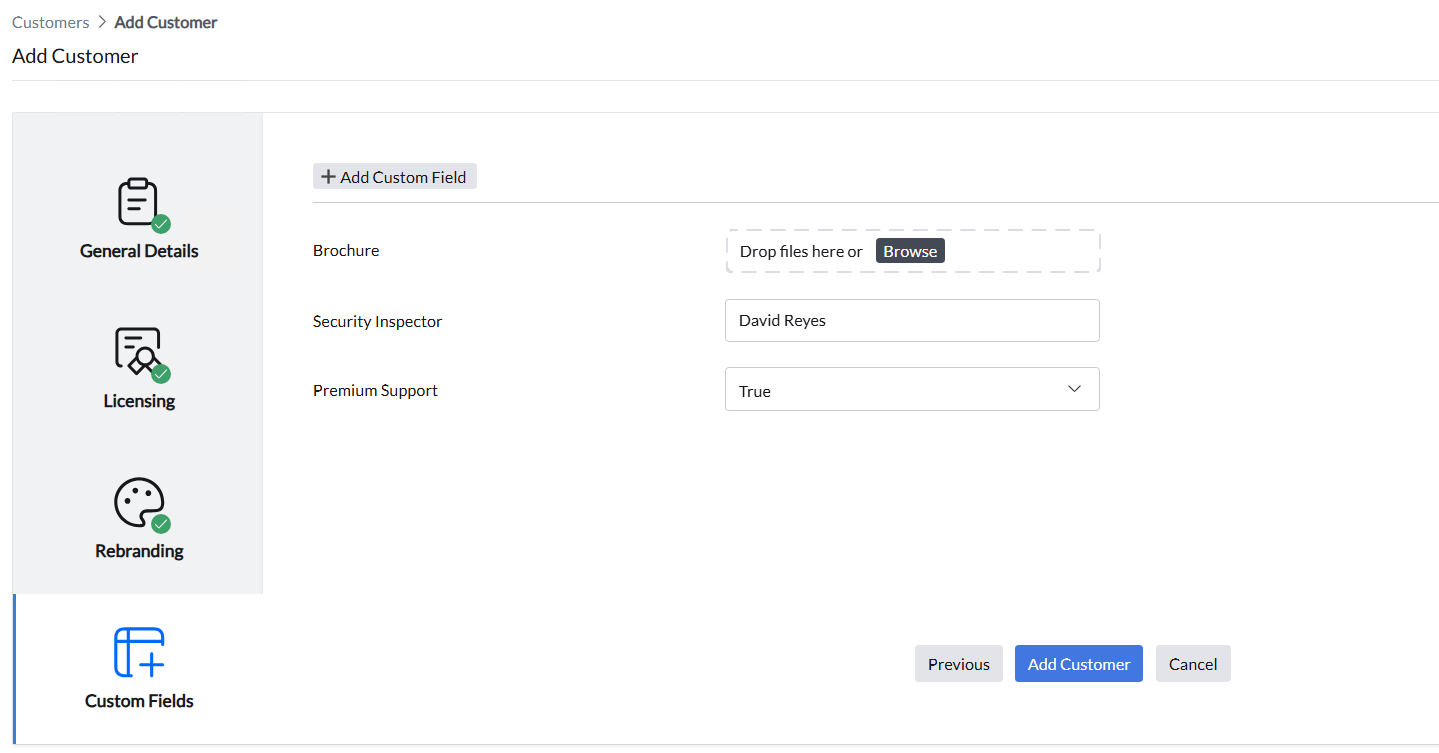Click the Licensing certificate icon
This screenshot has height=753, width=1439.
[x=137, y=350]
